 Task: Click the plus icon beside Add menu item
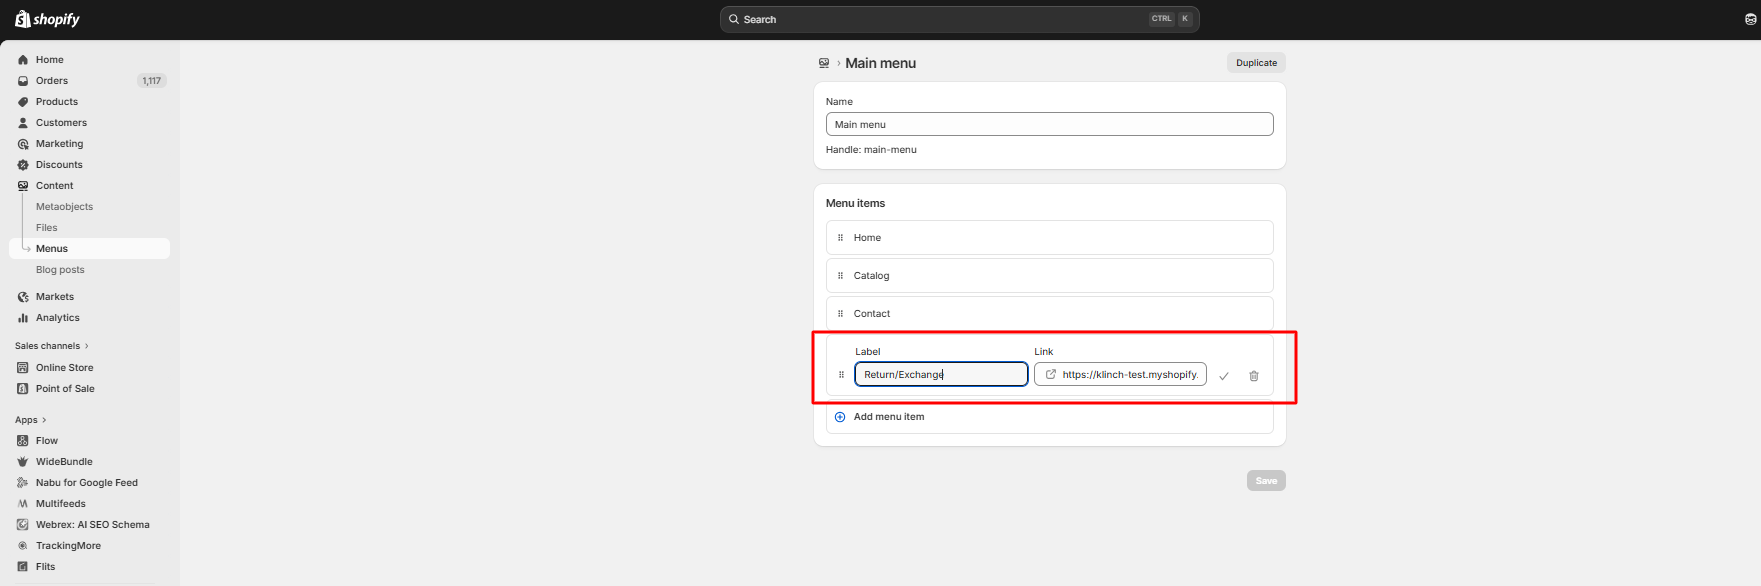tap(840, 417)
